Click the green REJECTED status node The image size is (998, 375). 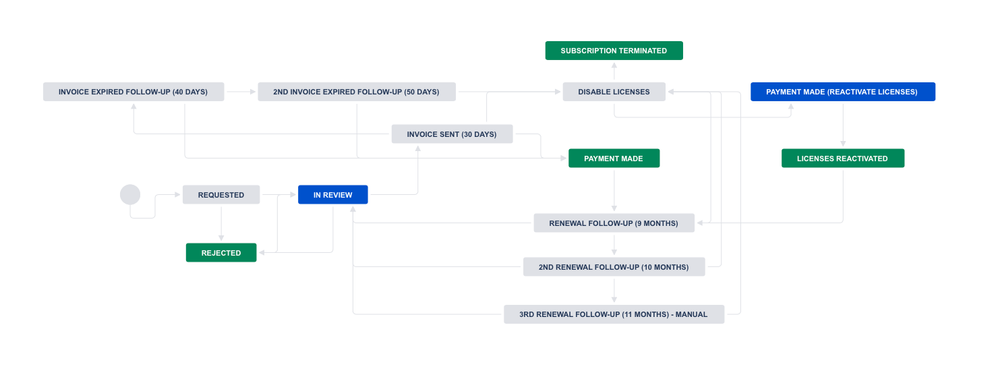coord(221,253)
